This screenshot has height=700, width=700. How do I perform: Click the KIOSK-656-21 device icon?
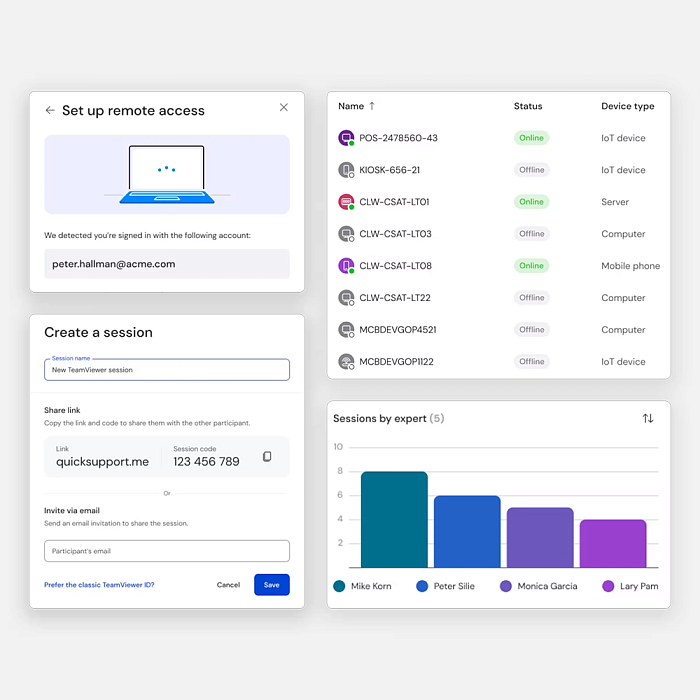click(346, 170)
